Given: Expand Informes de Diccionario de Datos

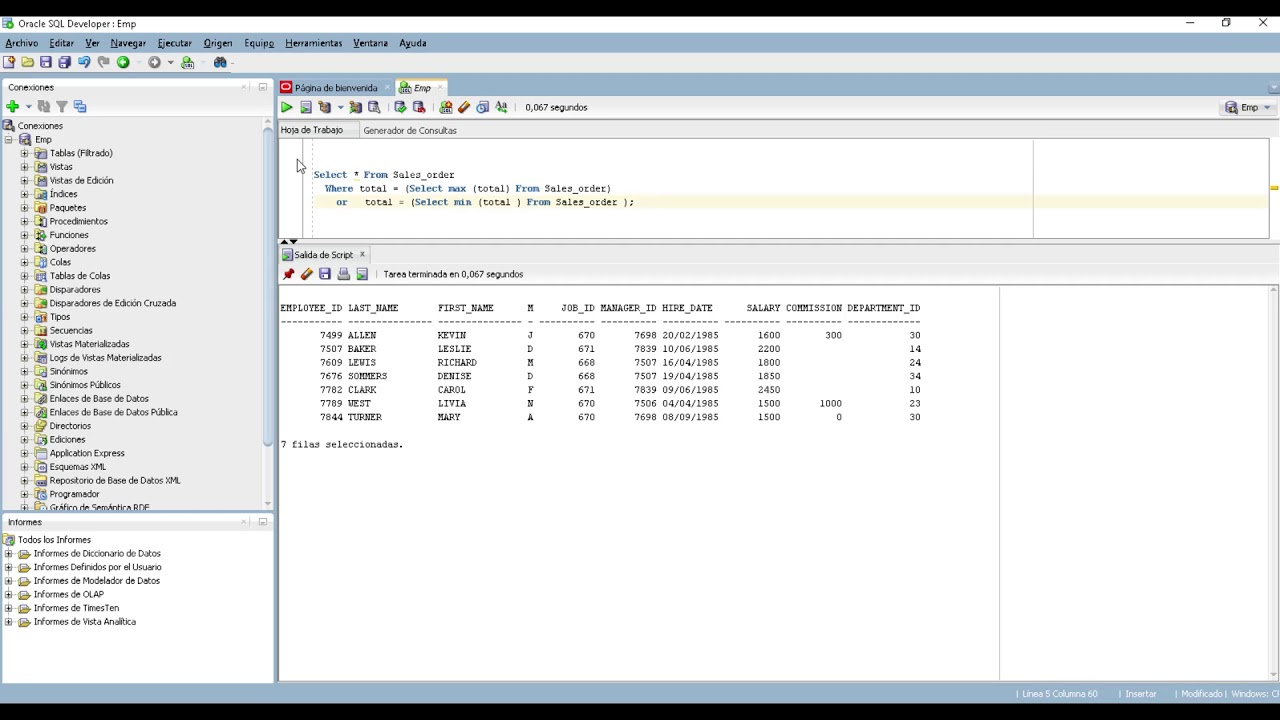Looking at the screenshot, I should click(x=9, y=553).
